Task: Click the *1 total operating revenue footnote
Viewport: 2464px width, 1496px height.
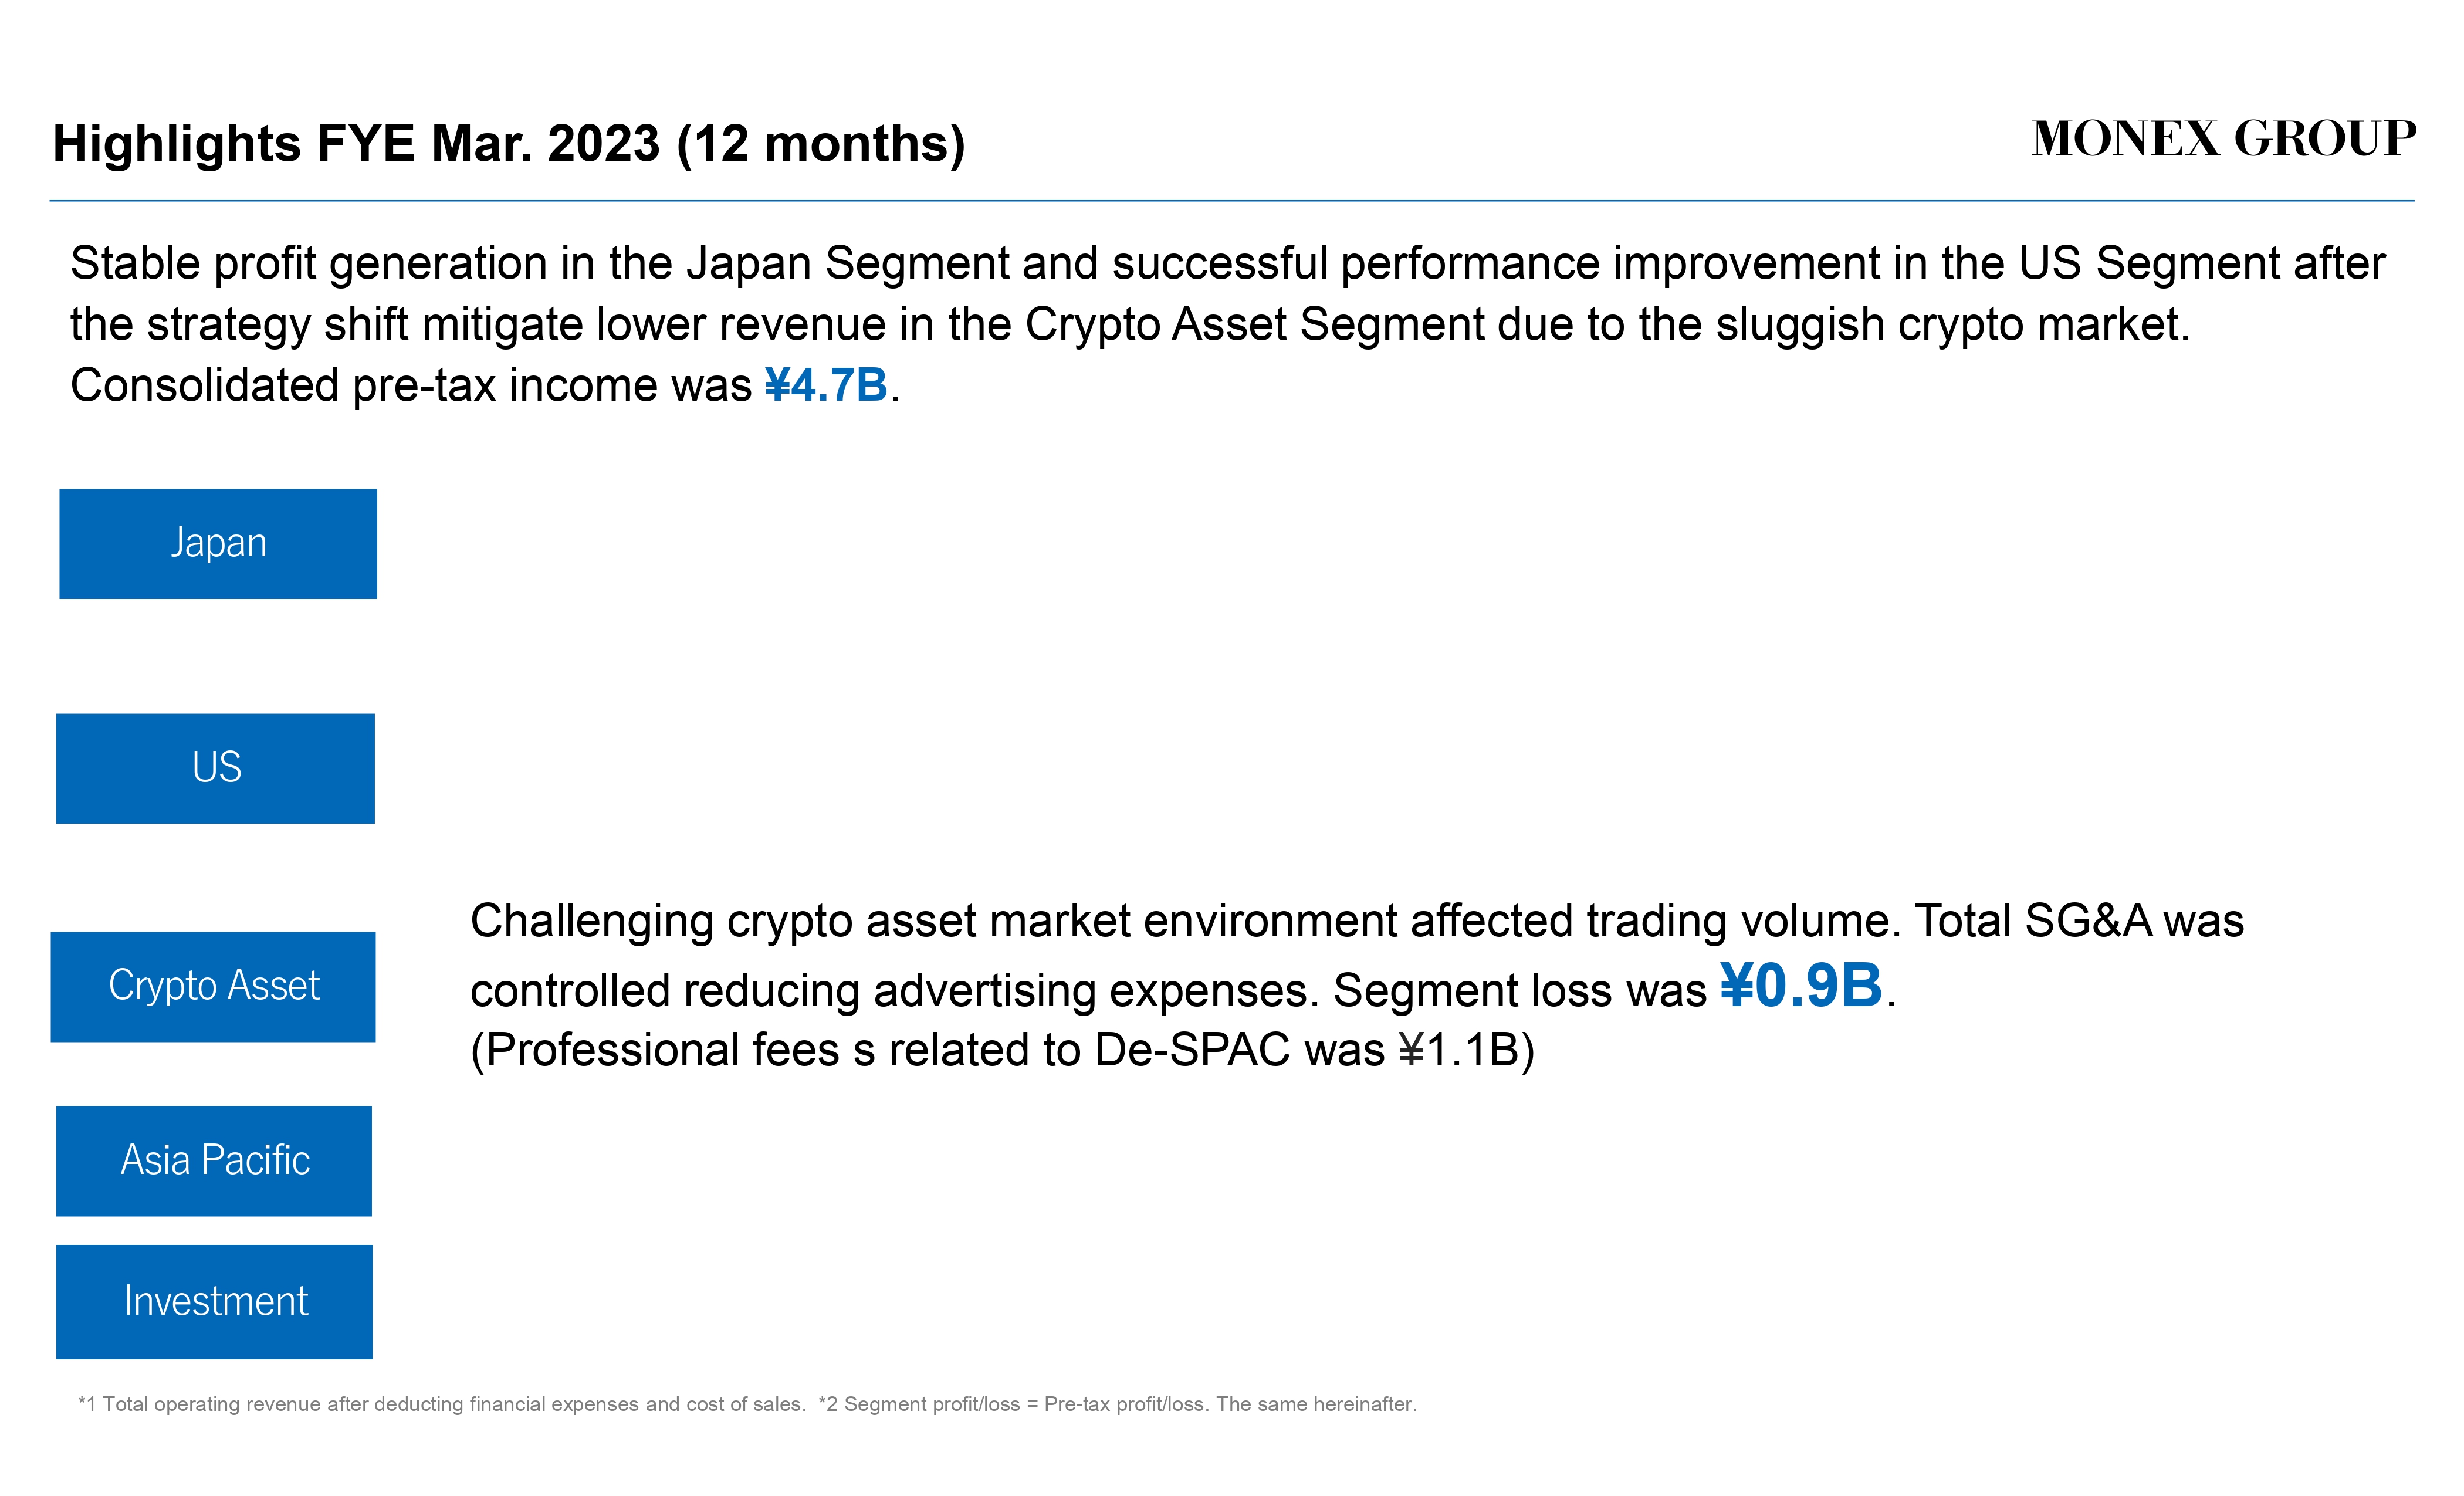Action: [441, 1404]
